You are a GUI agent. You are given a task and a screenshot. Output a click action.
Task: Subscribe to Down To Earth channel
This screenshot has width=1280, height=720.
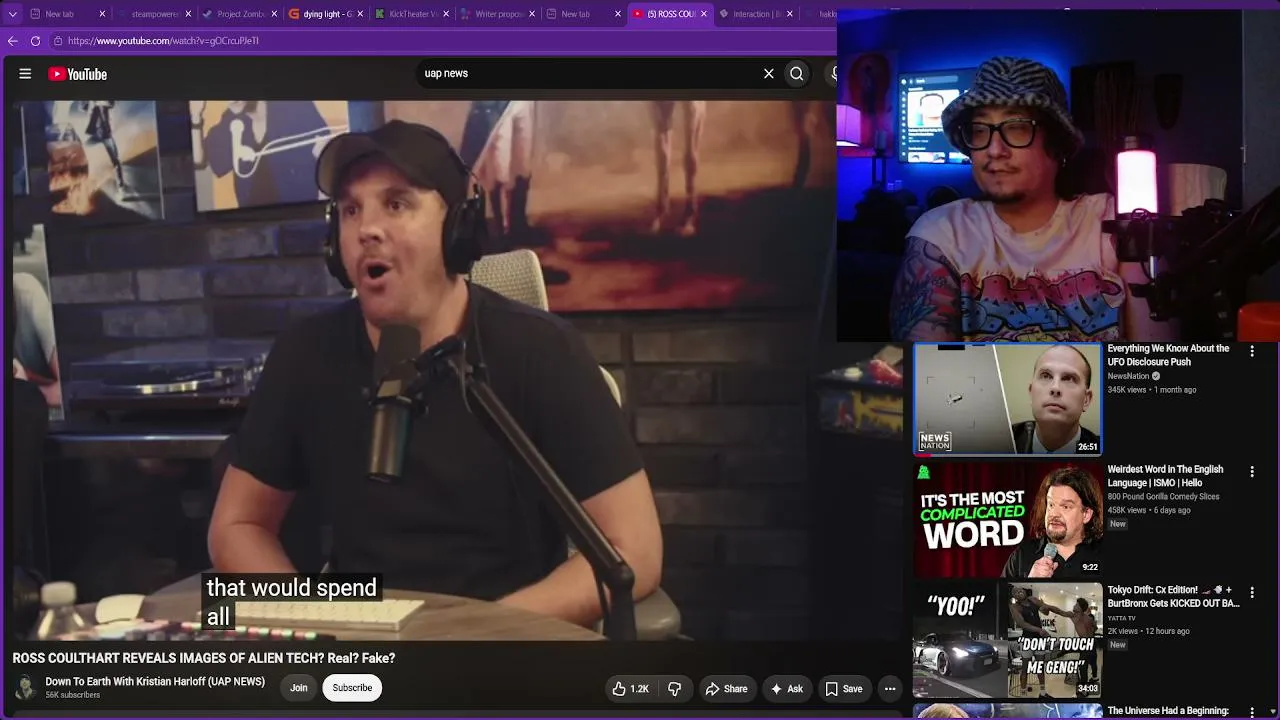pyautogui.click(x=352, y=688)
